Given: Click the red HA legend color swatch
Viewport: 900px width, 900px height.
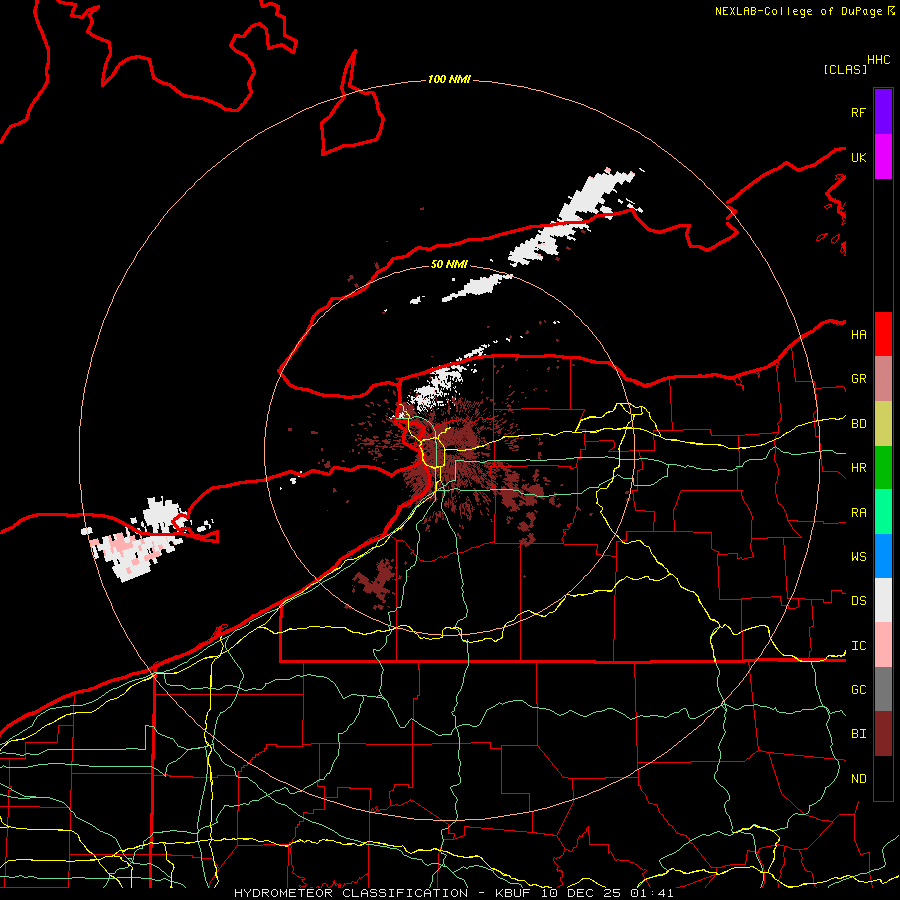Looking at the screenshot, I should 883,334.
